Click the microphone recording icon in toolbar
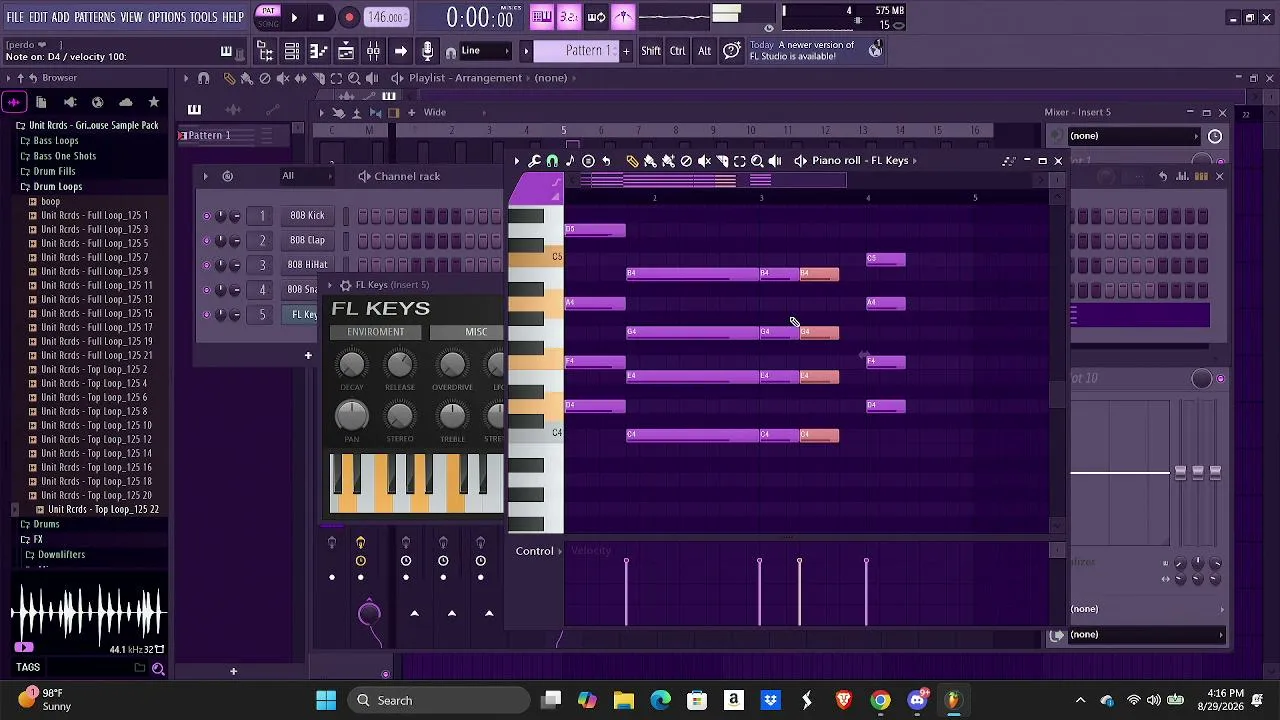 (x=427, y=51)
